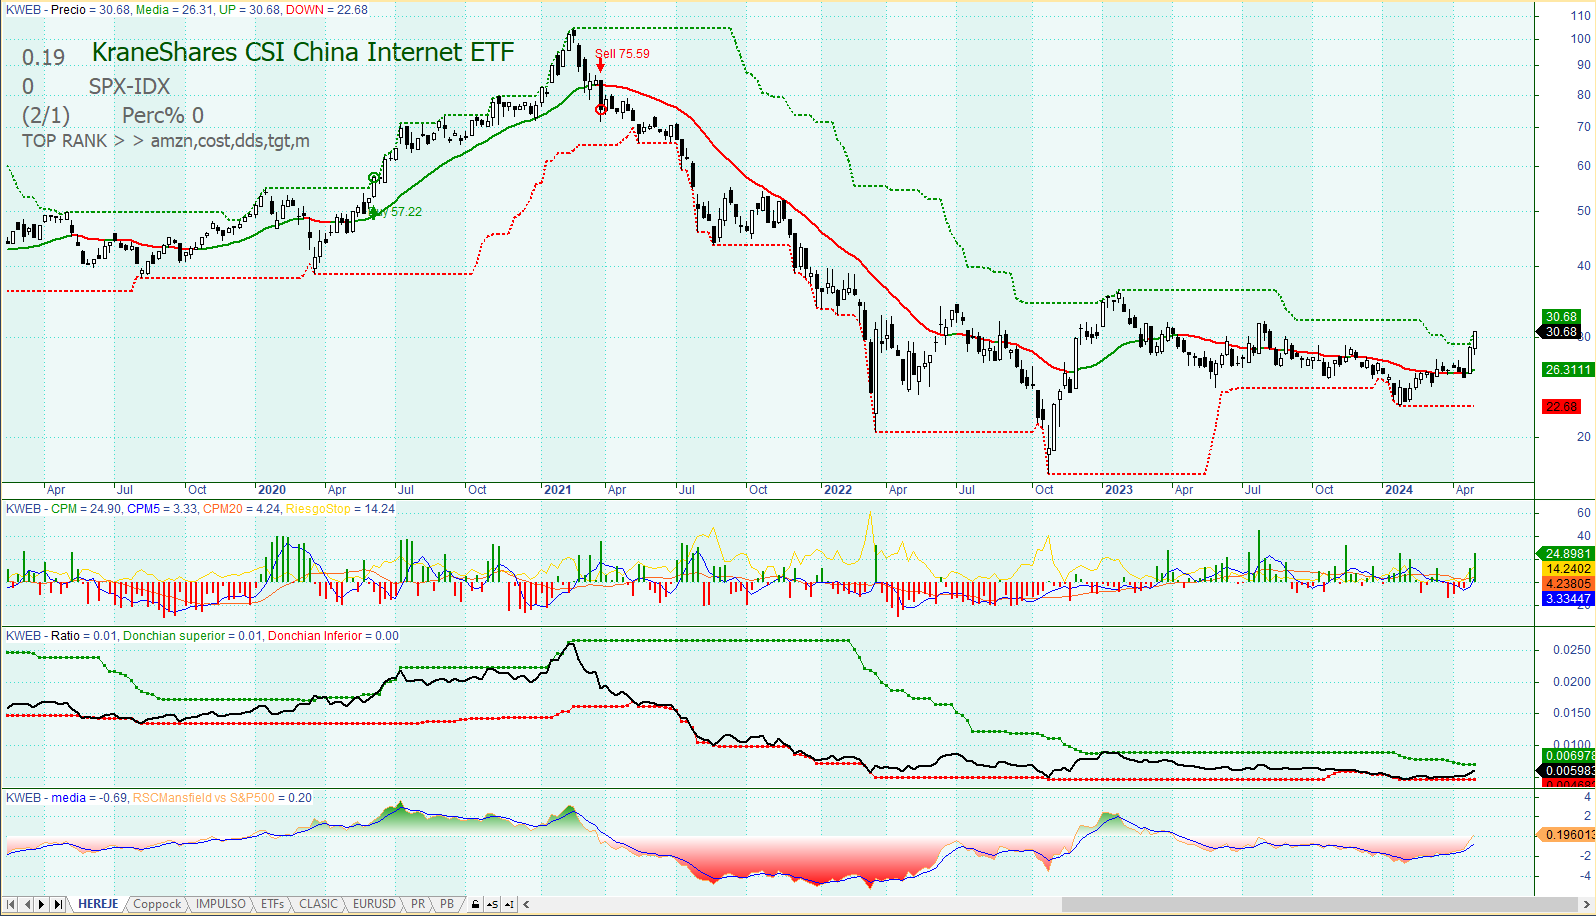Viewport: 1596px width, 916px height.
Task: Click the symbol link 'S' icon
Action: (492, 904)
